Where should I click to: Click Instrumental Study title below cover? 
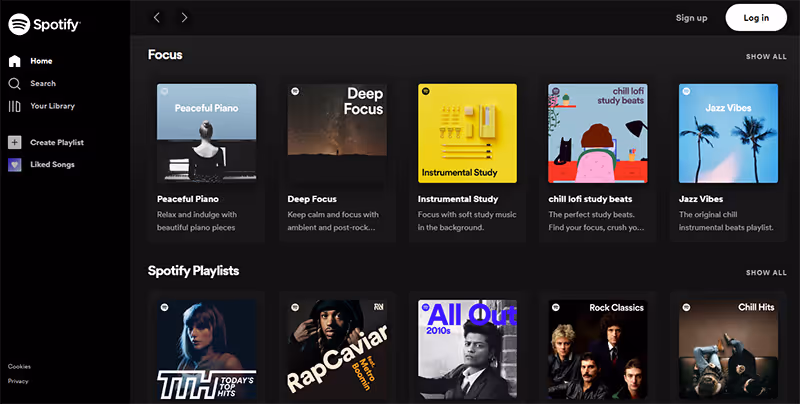click(x=458, y=199)
